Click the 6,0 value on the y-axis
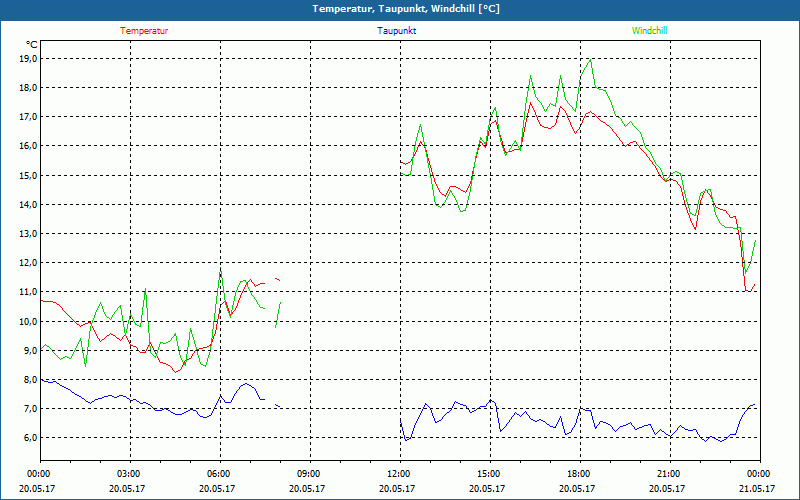Screen dimensions: 800x500 pos(29,438)
